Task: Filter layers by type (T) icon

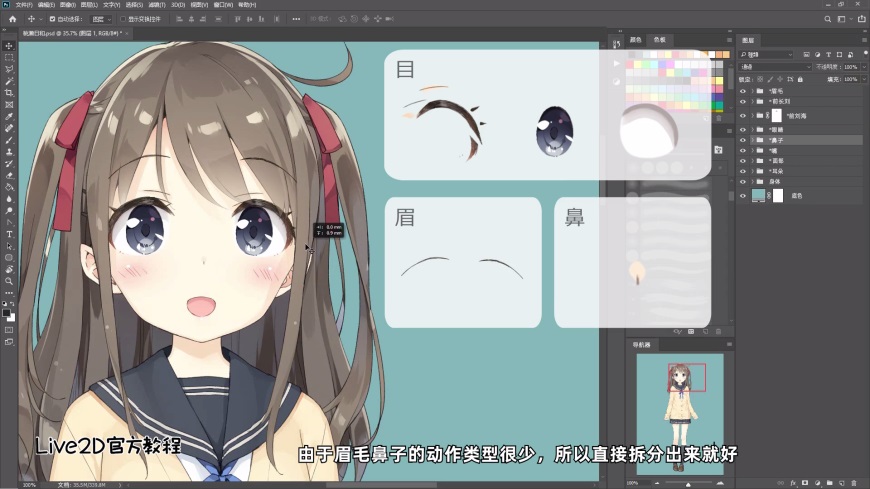Action: point(828,54)
